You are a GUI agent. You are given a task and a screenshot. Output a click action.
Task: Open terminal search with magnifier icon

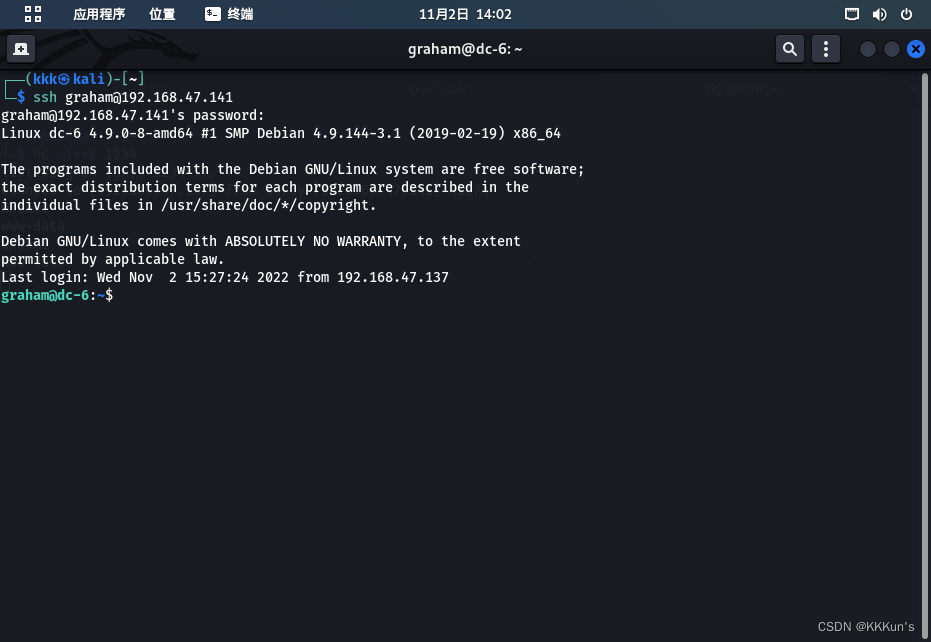(x=790, y=49)
